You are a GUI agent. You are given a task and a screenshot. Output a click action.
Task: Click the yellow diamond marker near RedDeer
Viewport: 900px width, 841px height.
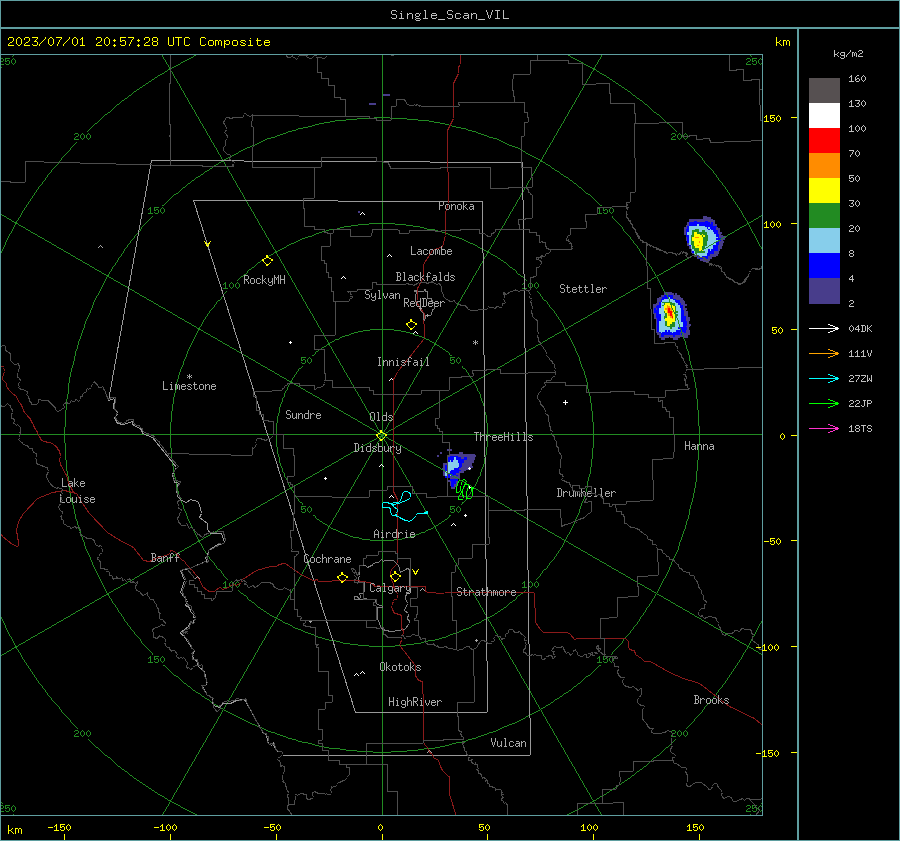[x=412, y=325]
